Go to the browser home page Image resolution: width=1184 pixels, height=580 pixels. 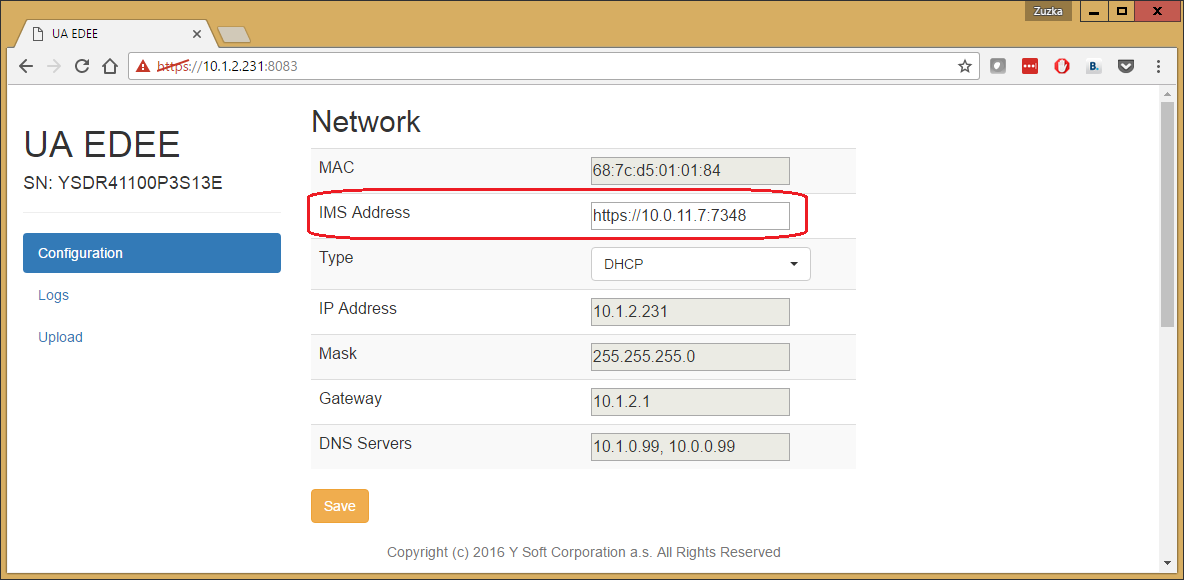(x=110, y=66)
